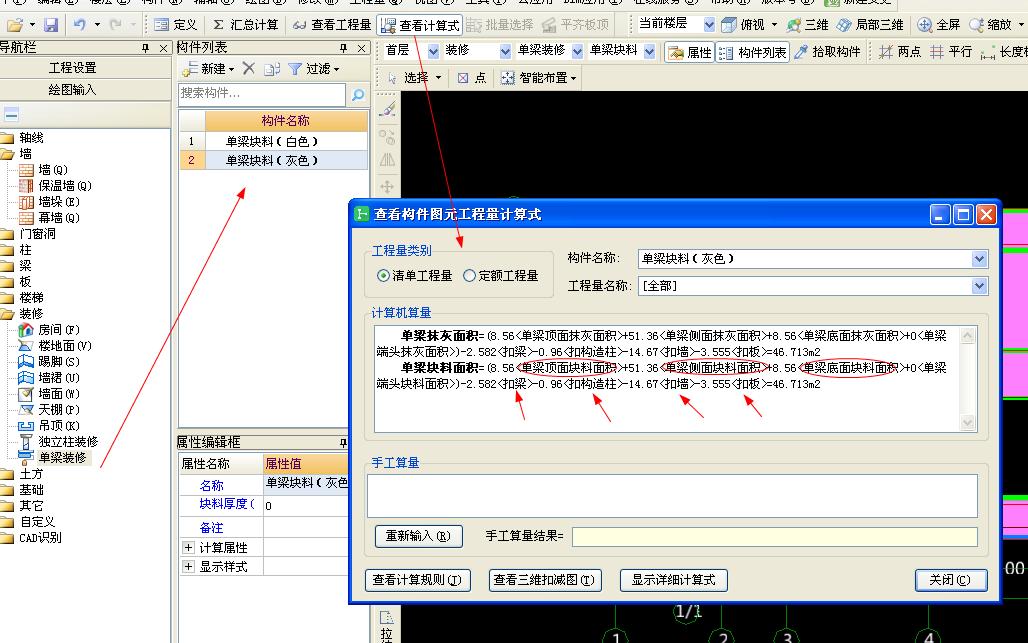Viewport: 1028px width, 643px height.
Task: Click the 查看三维扣减图 button
Action: click(x=545, y=580)
